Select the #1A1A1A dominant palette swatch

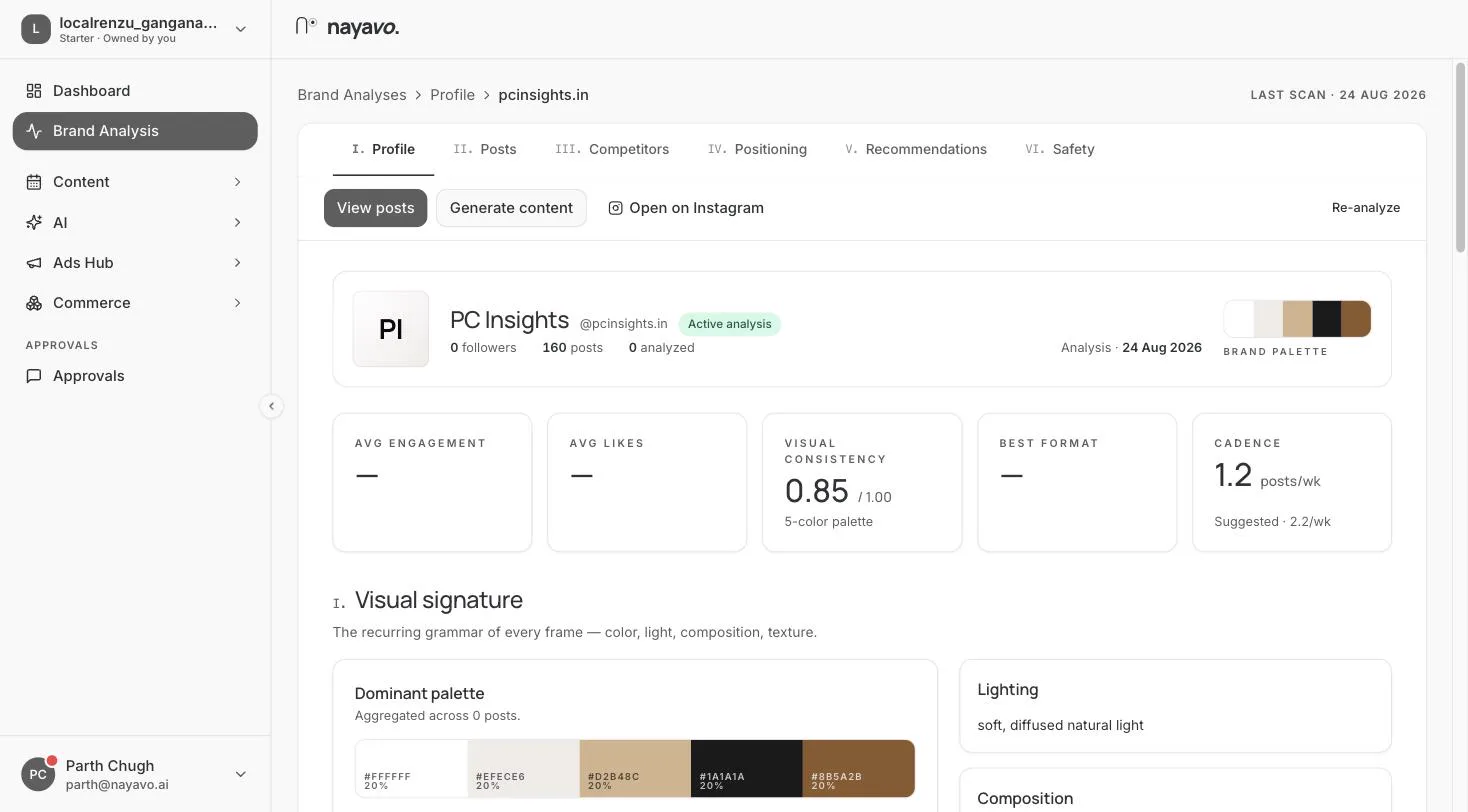click(x=747, y=768)
